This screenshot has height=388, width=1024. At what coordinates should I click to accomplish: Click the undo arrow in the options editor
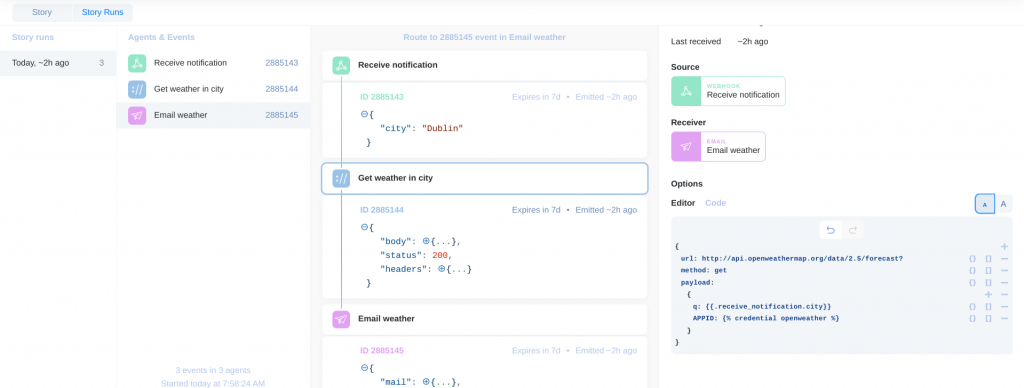click(831, 230)
